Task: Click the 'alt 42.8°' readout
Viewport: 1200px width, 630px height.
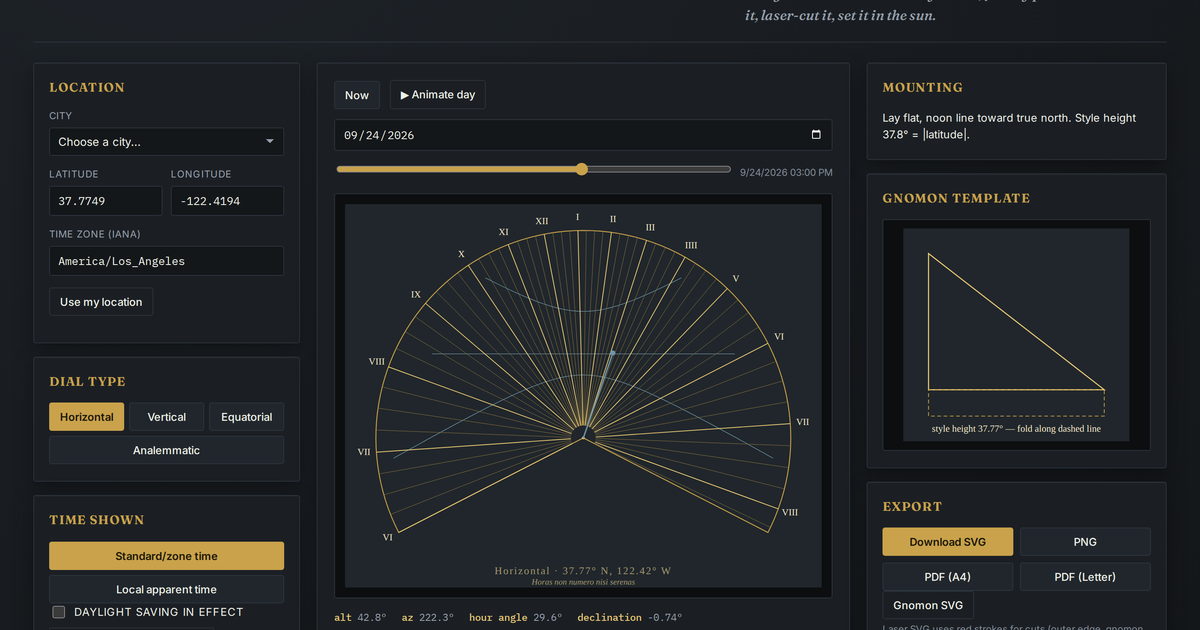Action: pyautogui.click(x=360, y=618)
